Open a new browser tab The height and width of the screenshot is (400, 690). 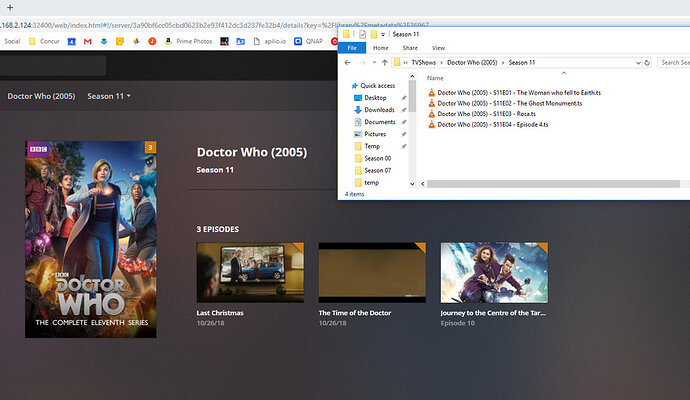[10, 7]
